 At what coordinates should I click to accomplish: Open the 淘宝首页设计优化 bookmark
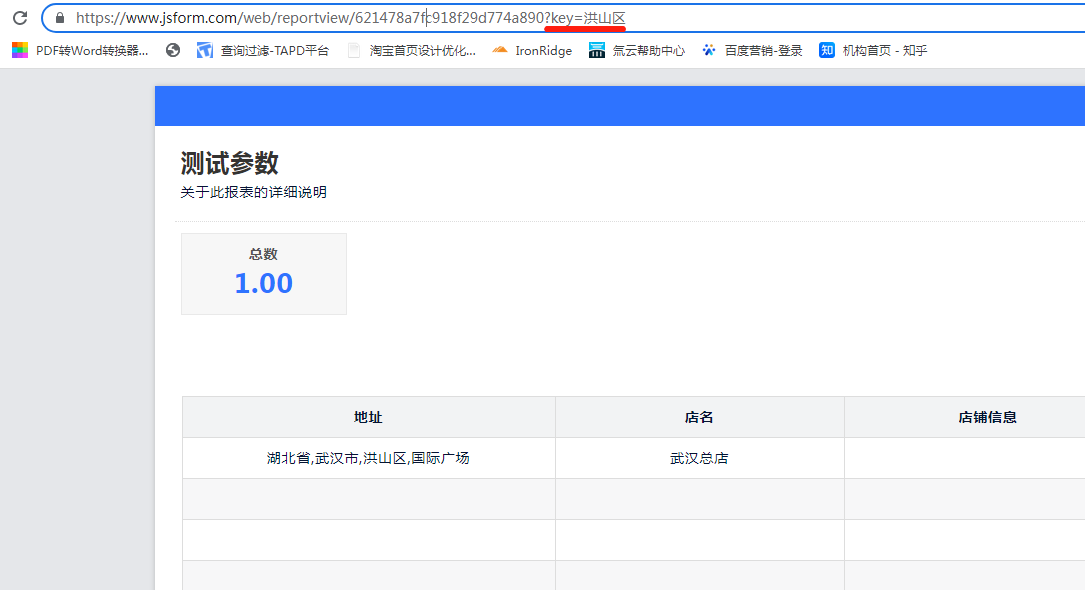pyautogui.click(x=411, y=50)
